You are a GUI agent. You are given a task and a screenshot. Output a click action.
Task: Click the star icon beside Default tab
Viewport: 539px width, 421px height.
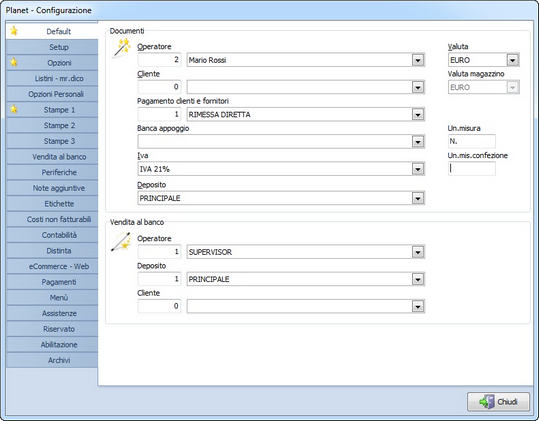[14, 31]
